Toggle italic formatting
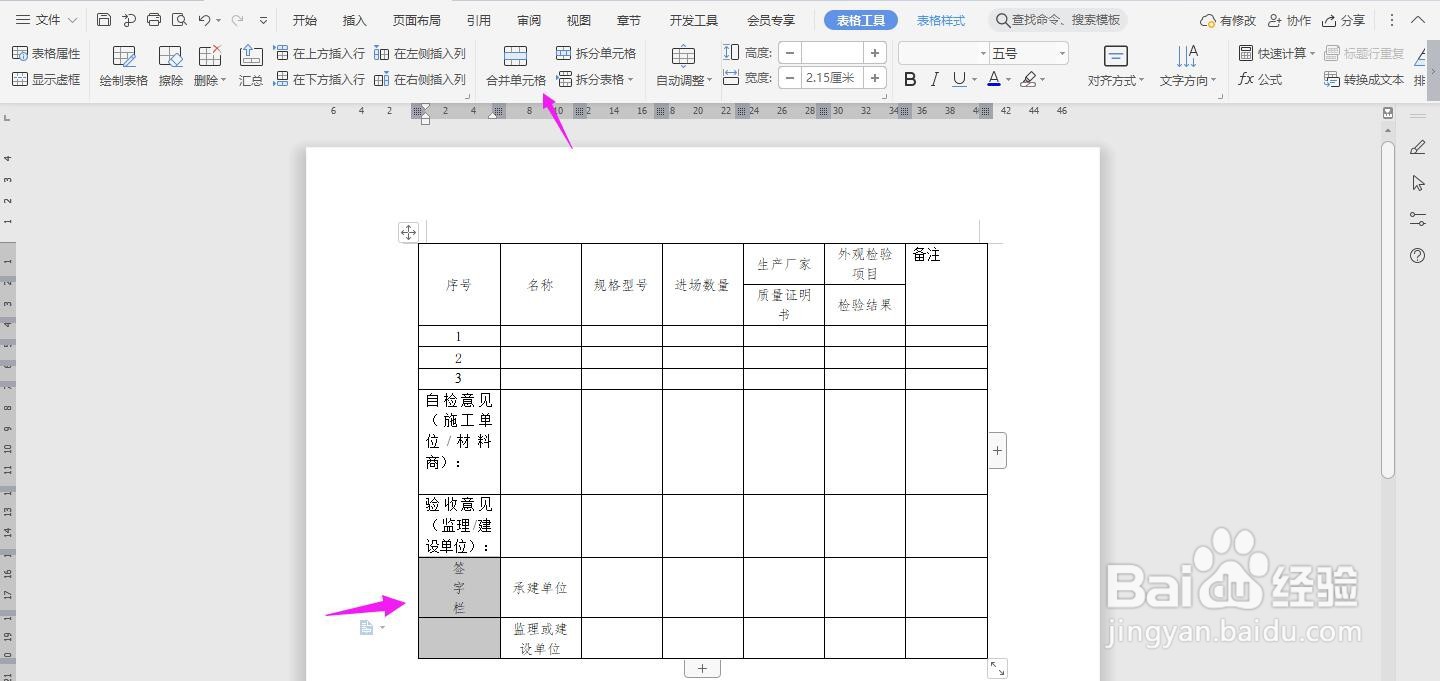This screenshot has width=1440, height=681. click(933, 78)
